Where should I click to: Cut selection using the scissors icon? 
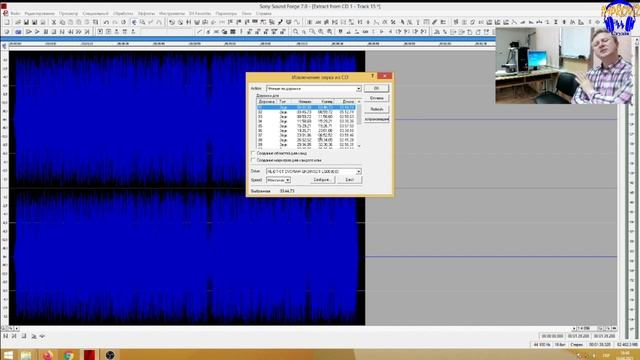[x=53, y=22]
